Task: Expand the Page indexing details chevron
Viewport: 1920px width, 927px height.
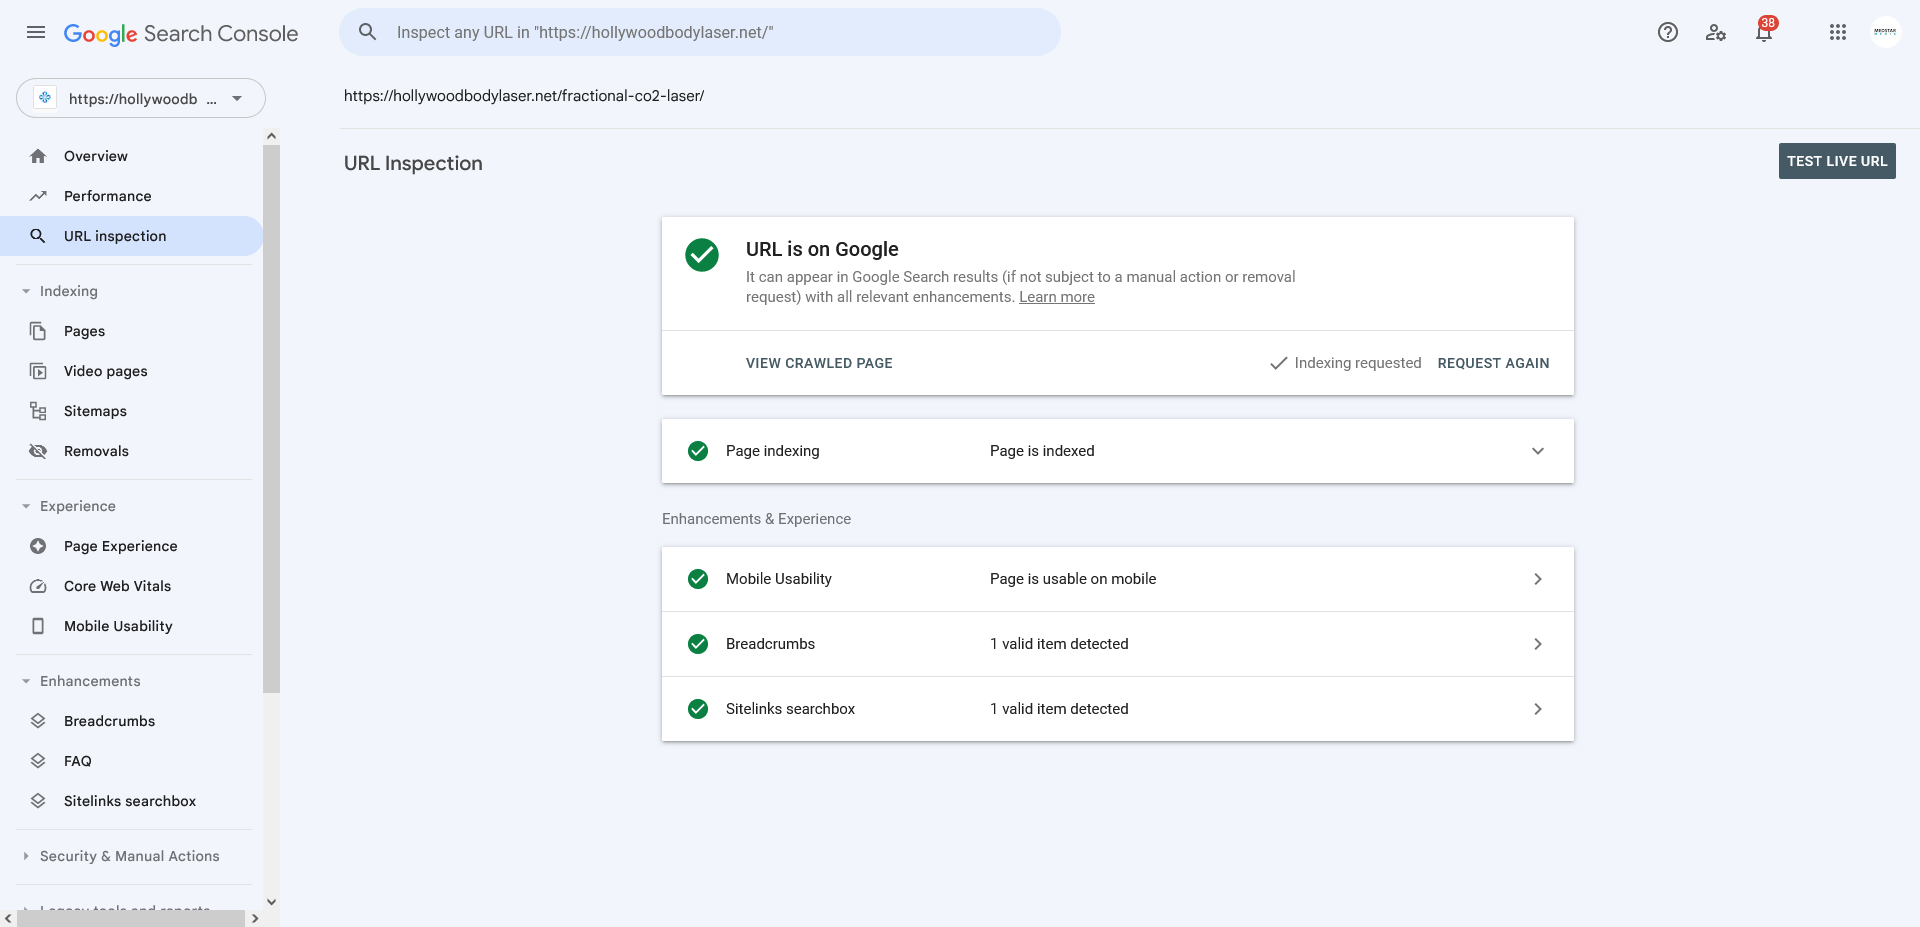Action: pos(1538,451)
